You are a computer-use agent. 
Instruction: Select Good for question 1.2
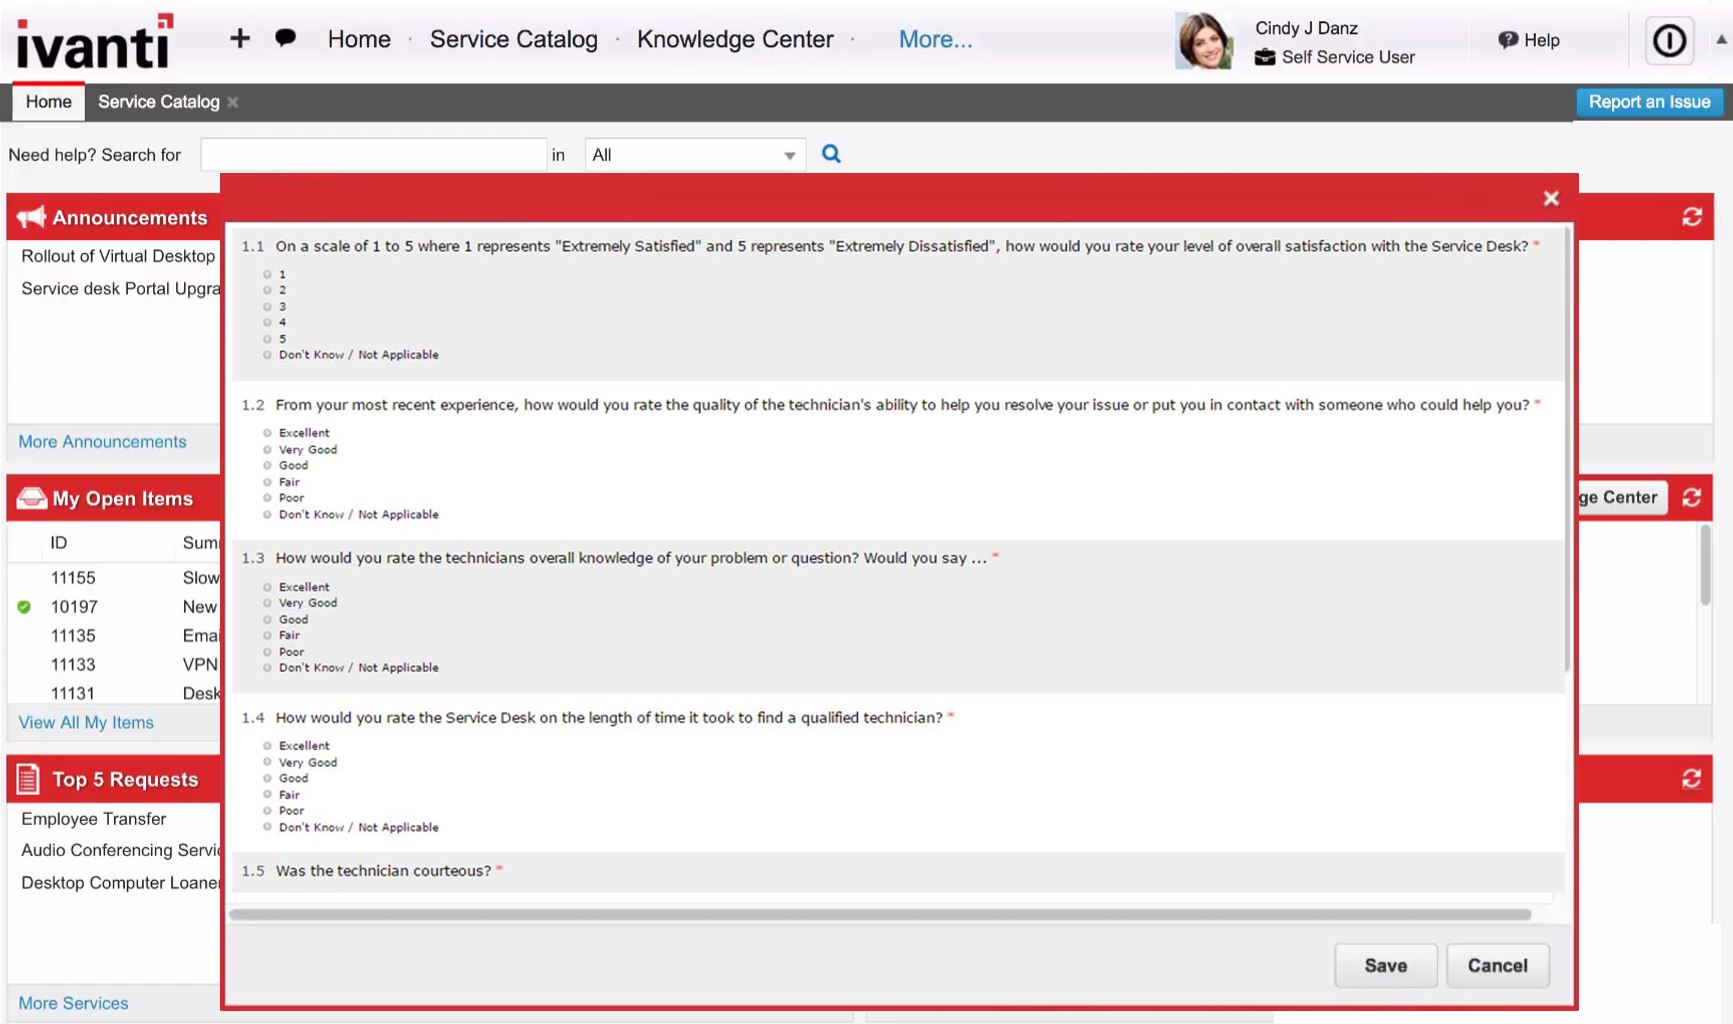click(x=267, y=466)
